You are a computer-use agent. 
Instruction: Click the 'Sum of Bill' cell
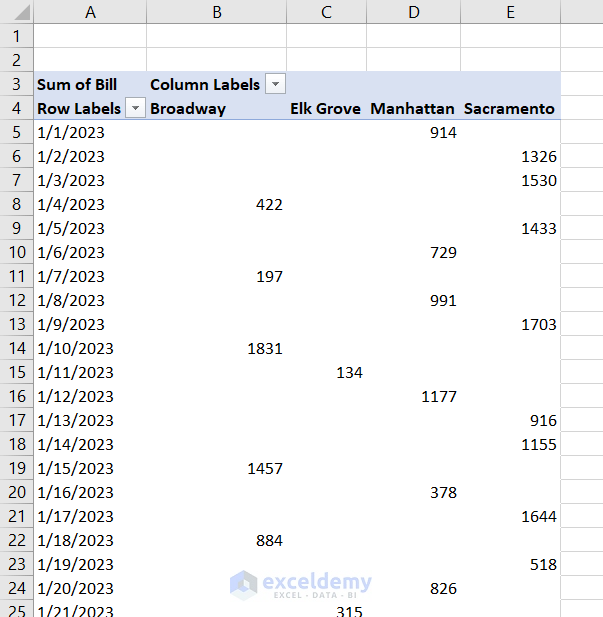pos(90,84)
